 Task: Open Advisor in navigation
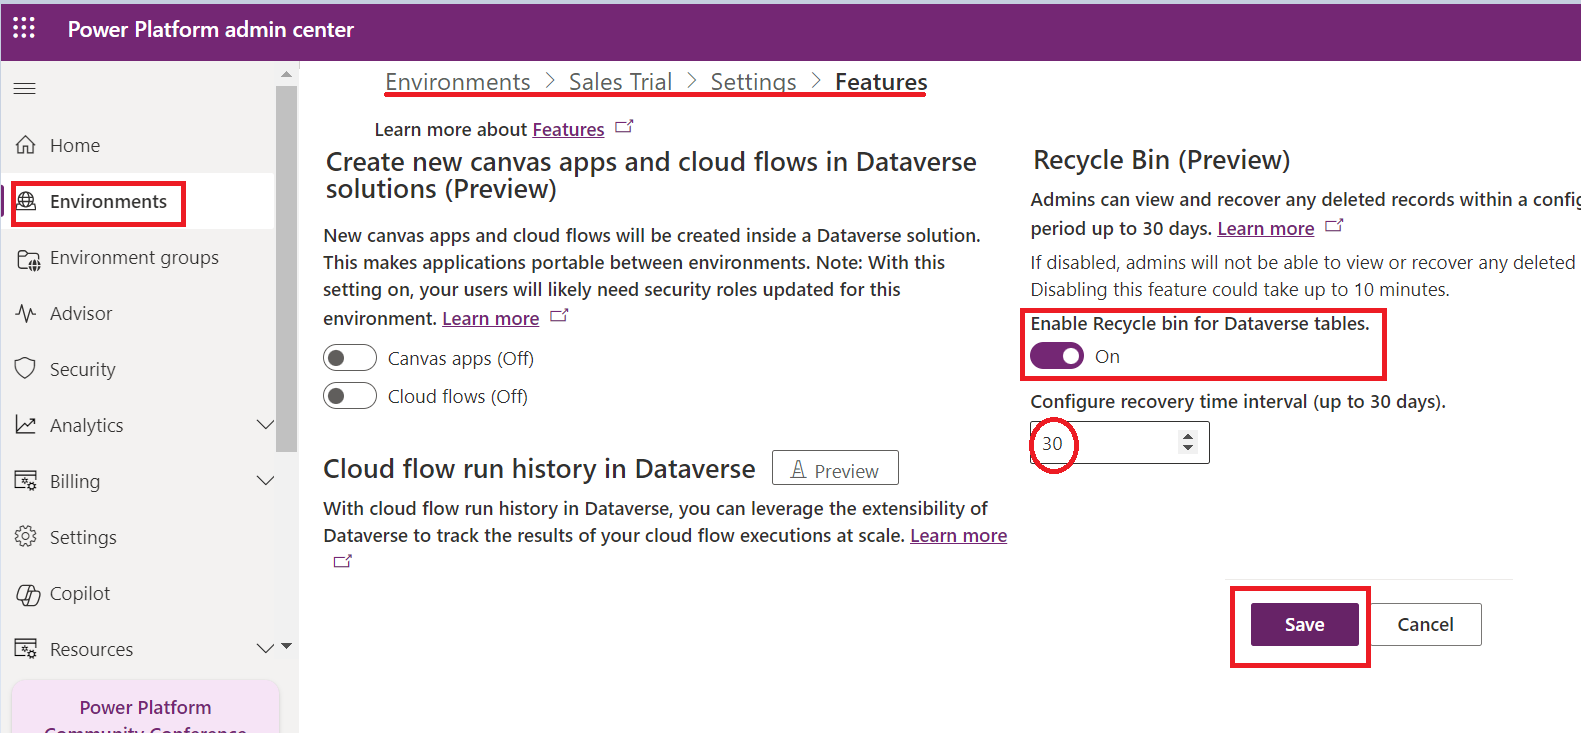pyautogui.click(x=81, y=313)
